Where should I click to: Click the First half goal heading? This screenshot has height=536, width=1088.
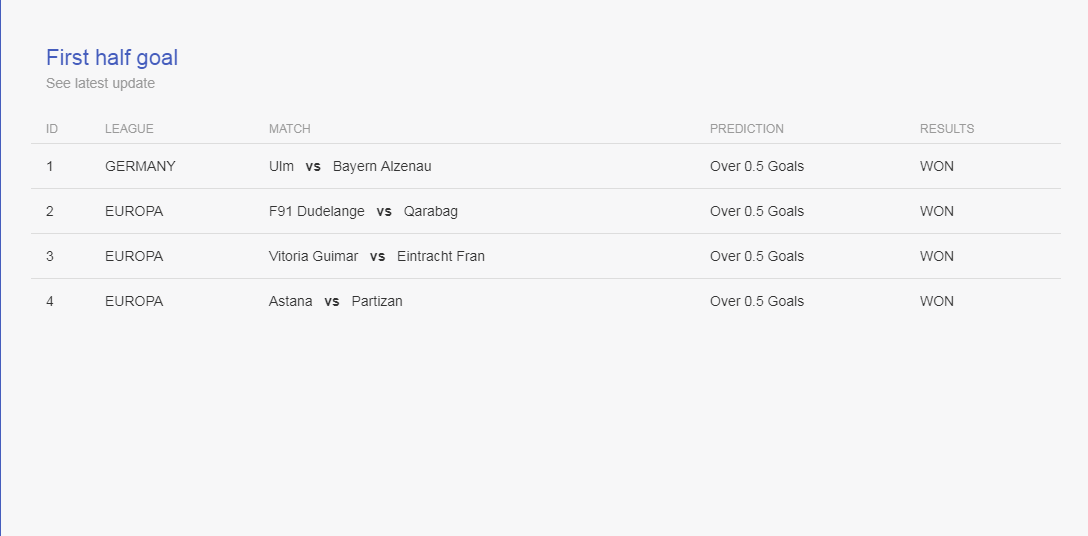pos(112,58)
